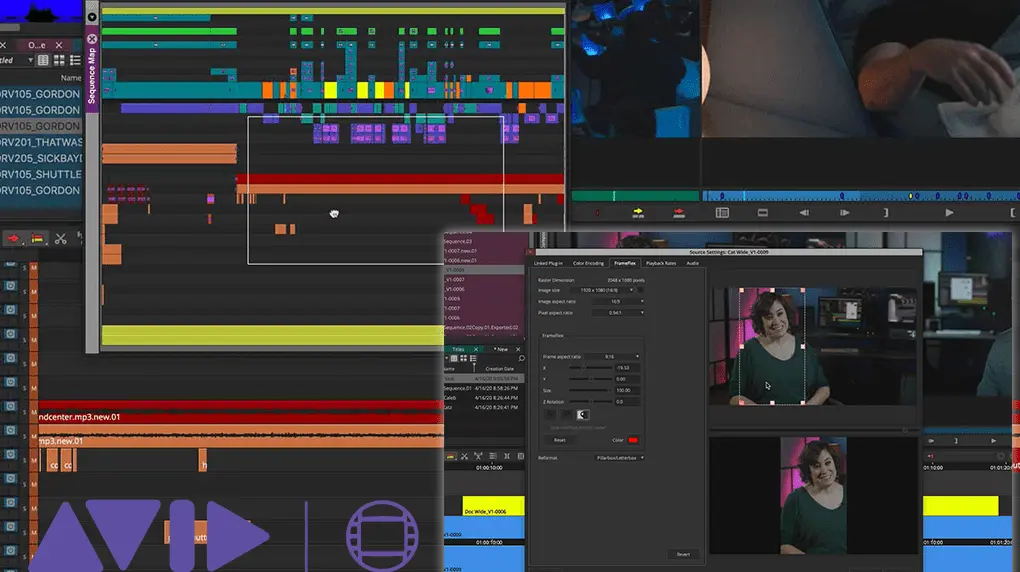
Task: Click first flip icon under Z Rotation
Action: coord(550,415)
